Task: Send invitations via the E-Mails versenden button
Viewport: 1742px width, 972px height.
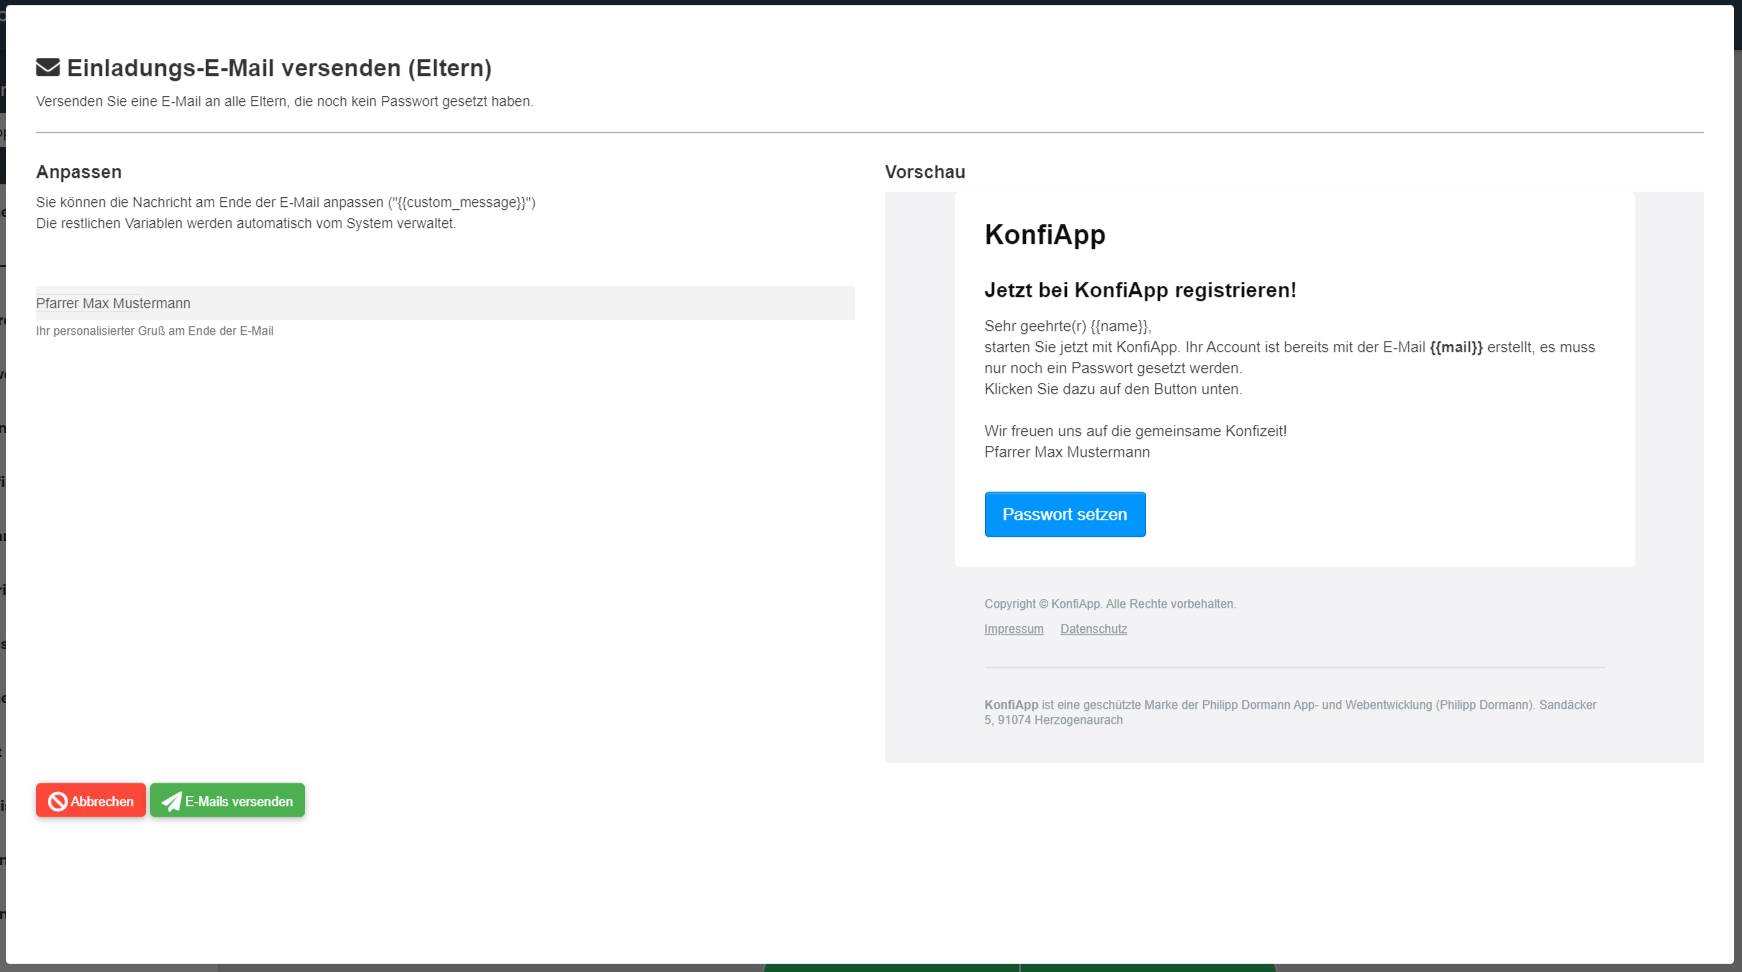Action: pos(227,800)
